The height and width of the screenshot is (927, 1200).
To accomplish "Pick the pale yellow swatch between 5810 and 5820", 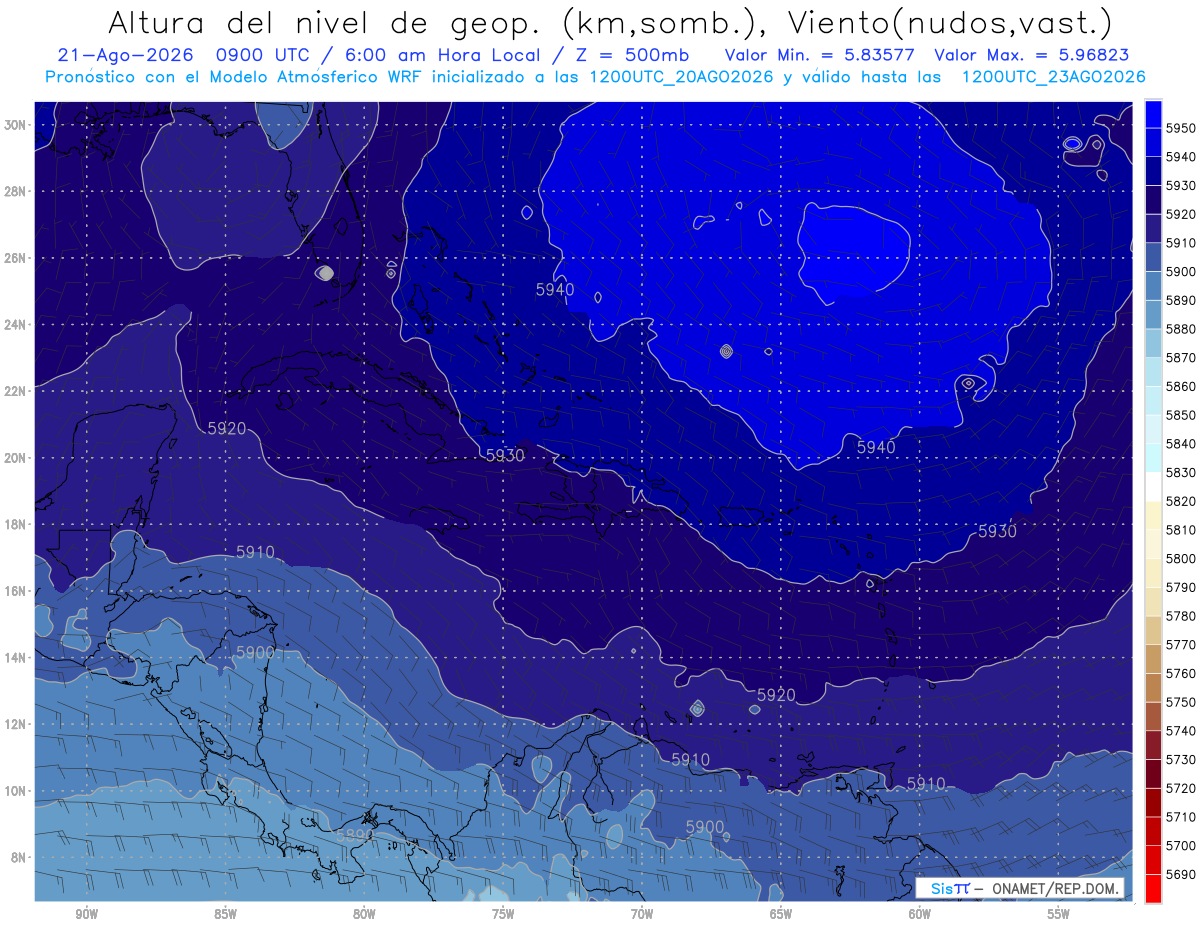I will (x=1152, y=516).
